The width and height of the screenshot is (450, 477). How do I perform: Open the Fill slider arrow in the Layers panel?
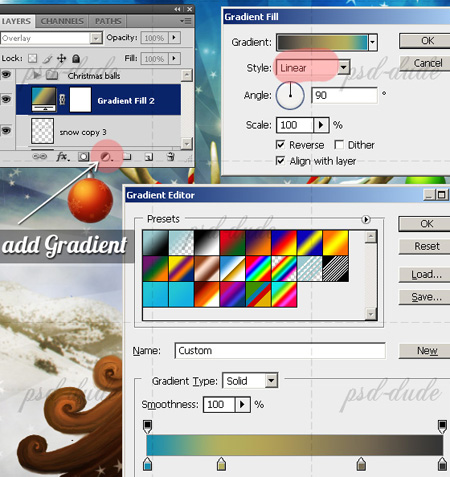point(174,58)
